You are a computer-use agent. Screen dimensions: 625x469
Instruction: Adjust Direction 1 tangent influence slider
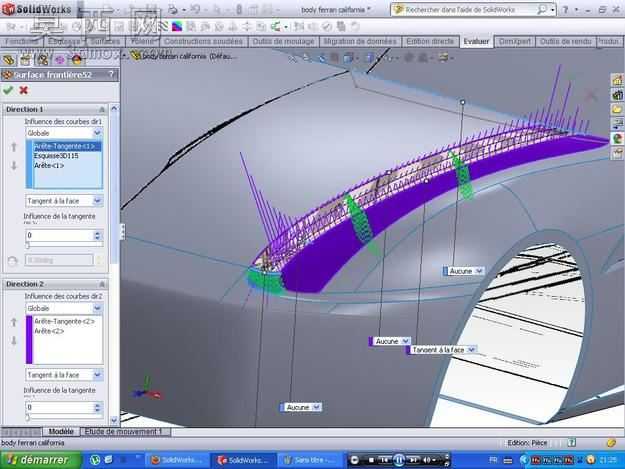click(x=28, y=245)
